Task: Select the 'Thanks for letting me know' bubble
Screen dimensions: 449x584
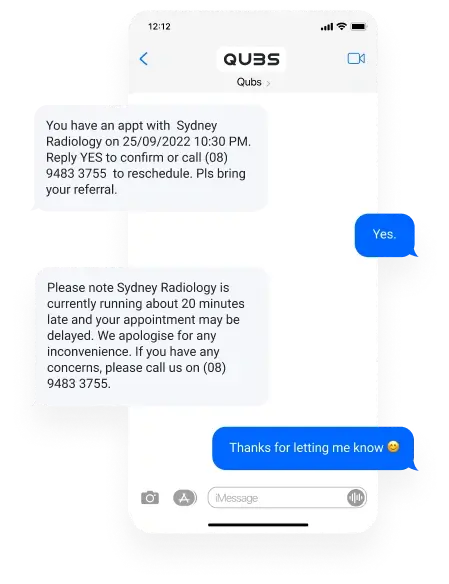Action: 314,448
